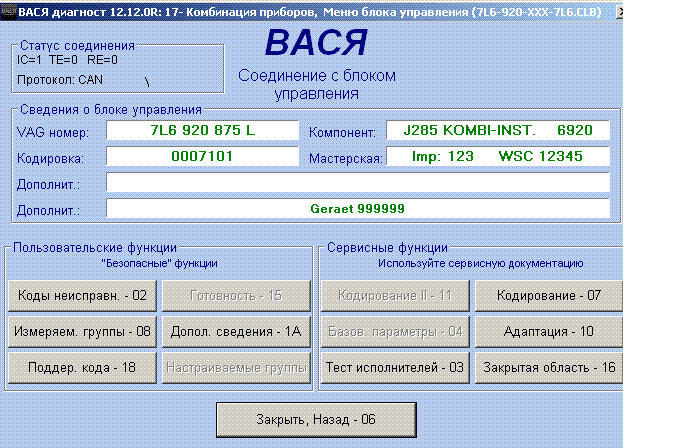Click the Кодировка: label
This screenshot has width=683, height=448.
(50, 159)
